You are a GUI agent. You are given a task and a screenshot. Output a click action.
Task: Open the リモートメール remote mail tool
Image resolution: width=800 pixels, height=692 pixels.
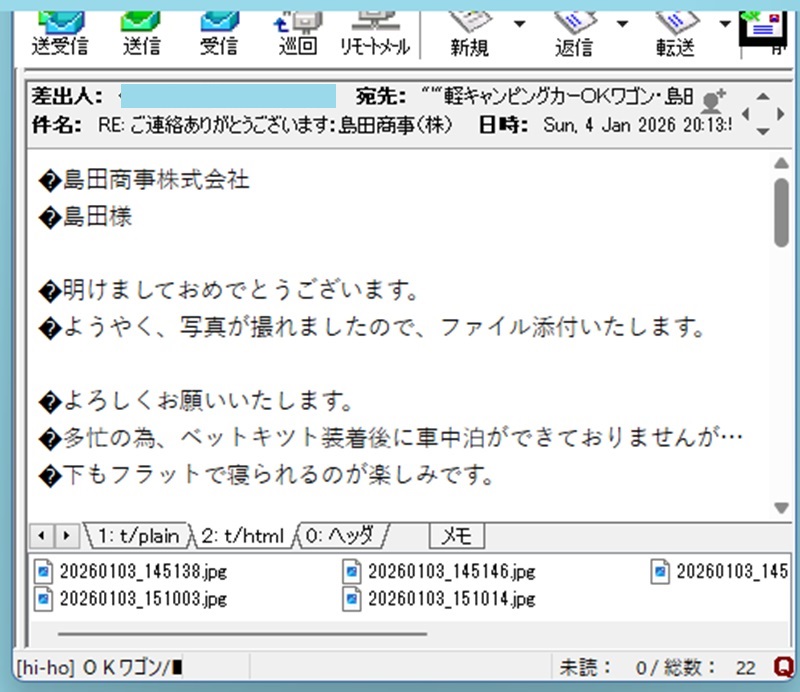(375, 29)
